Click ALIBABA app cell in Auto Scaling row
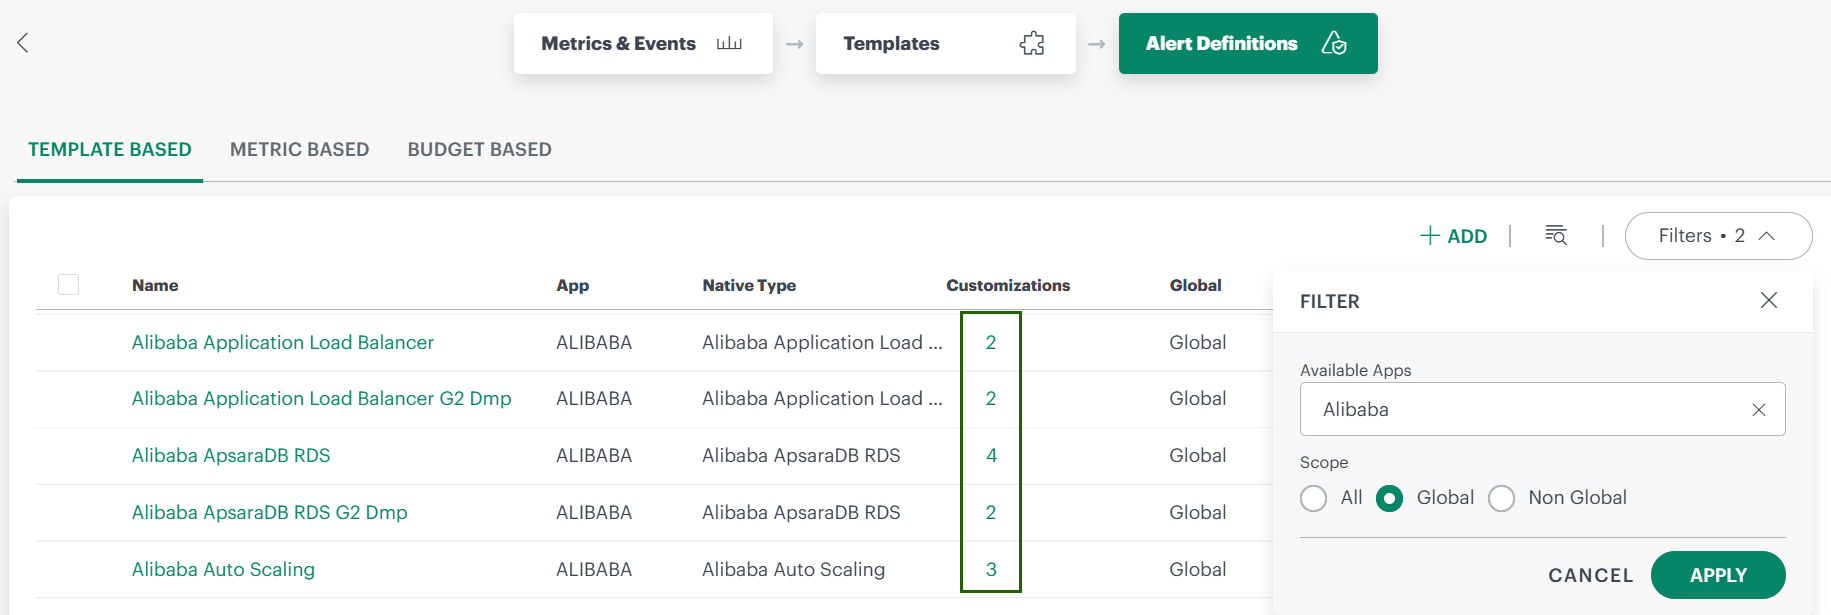 click(594, 569)
